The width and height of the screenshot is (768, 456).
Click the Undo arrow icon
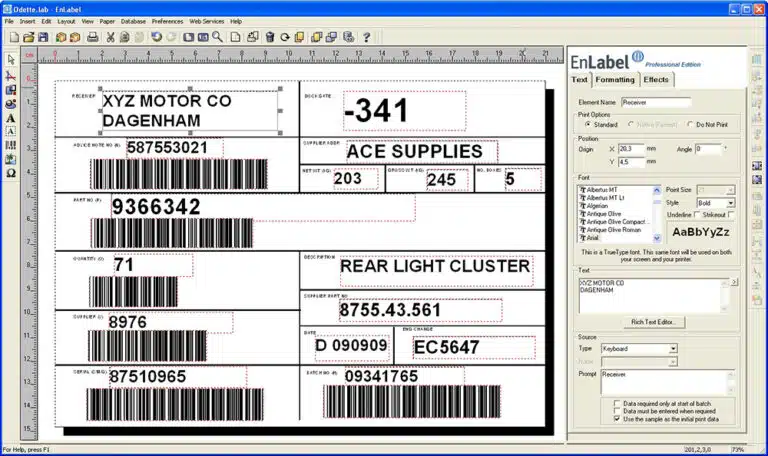(157, 37)
